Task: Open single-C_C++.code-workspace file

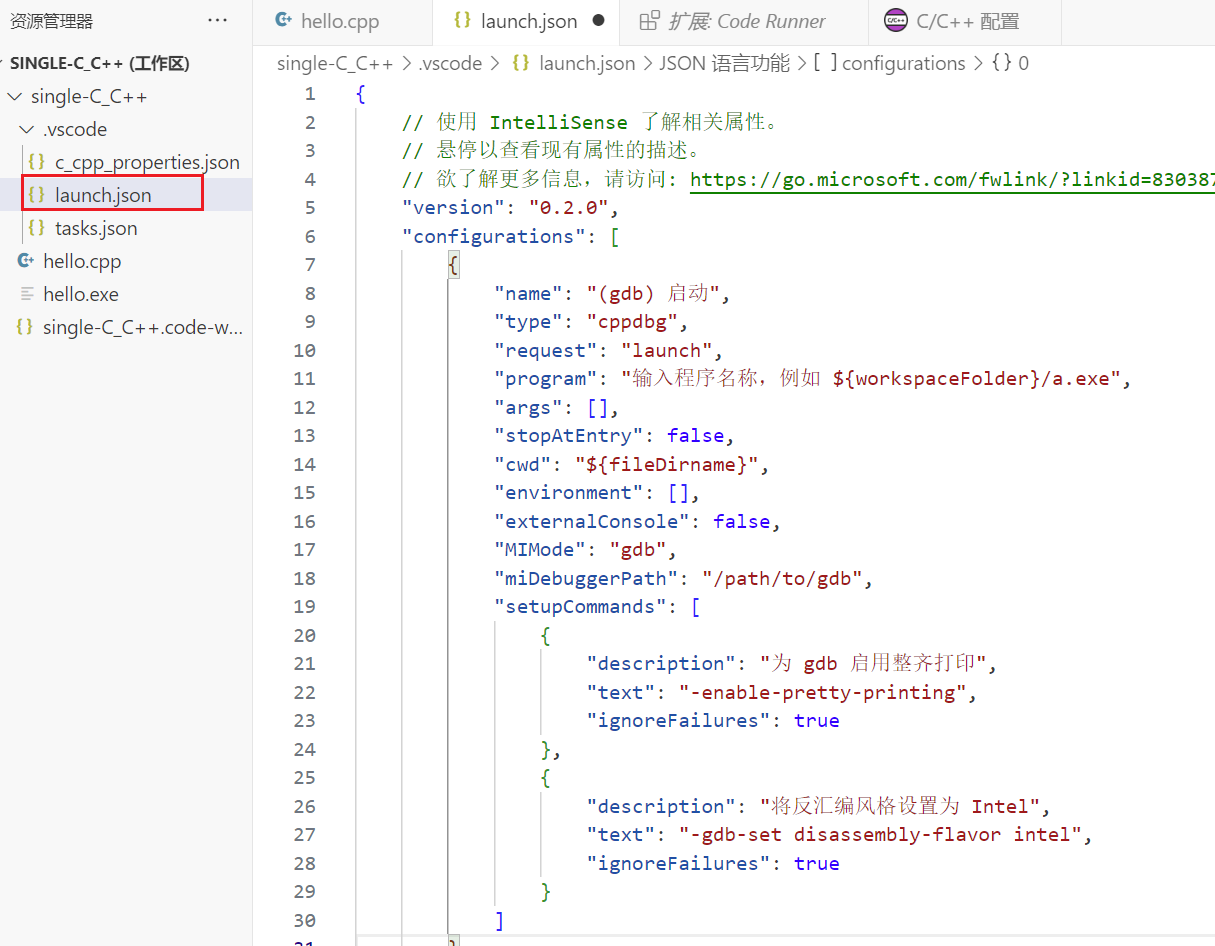Action: point(142,327)
